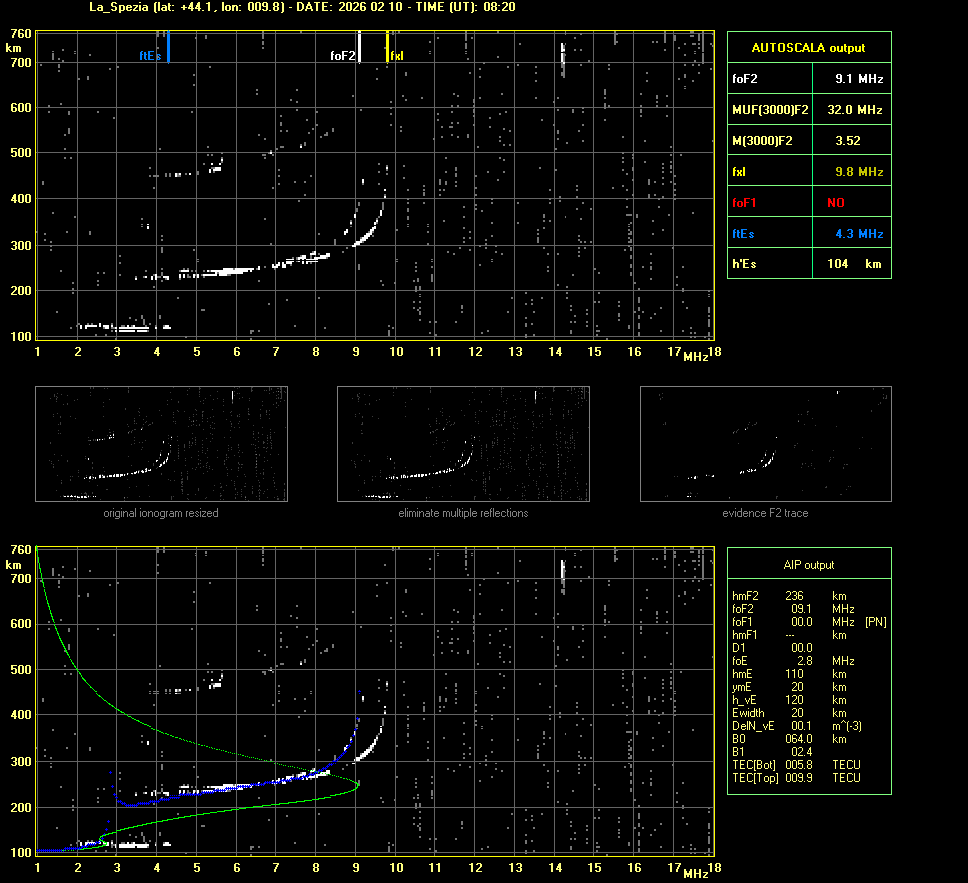
Task: Click the yellow fxI 9.8 MHz value
Action: point(859,172)
